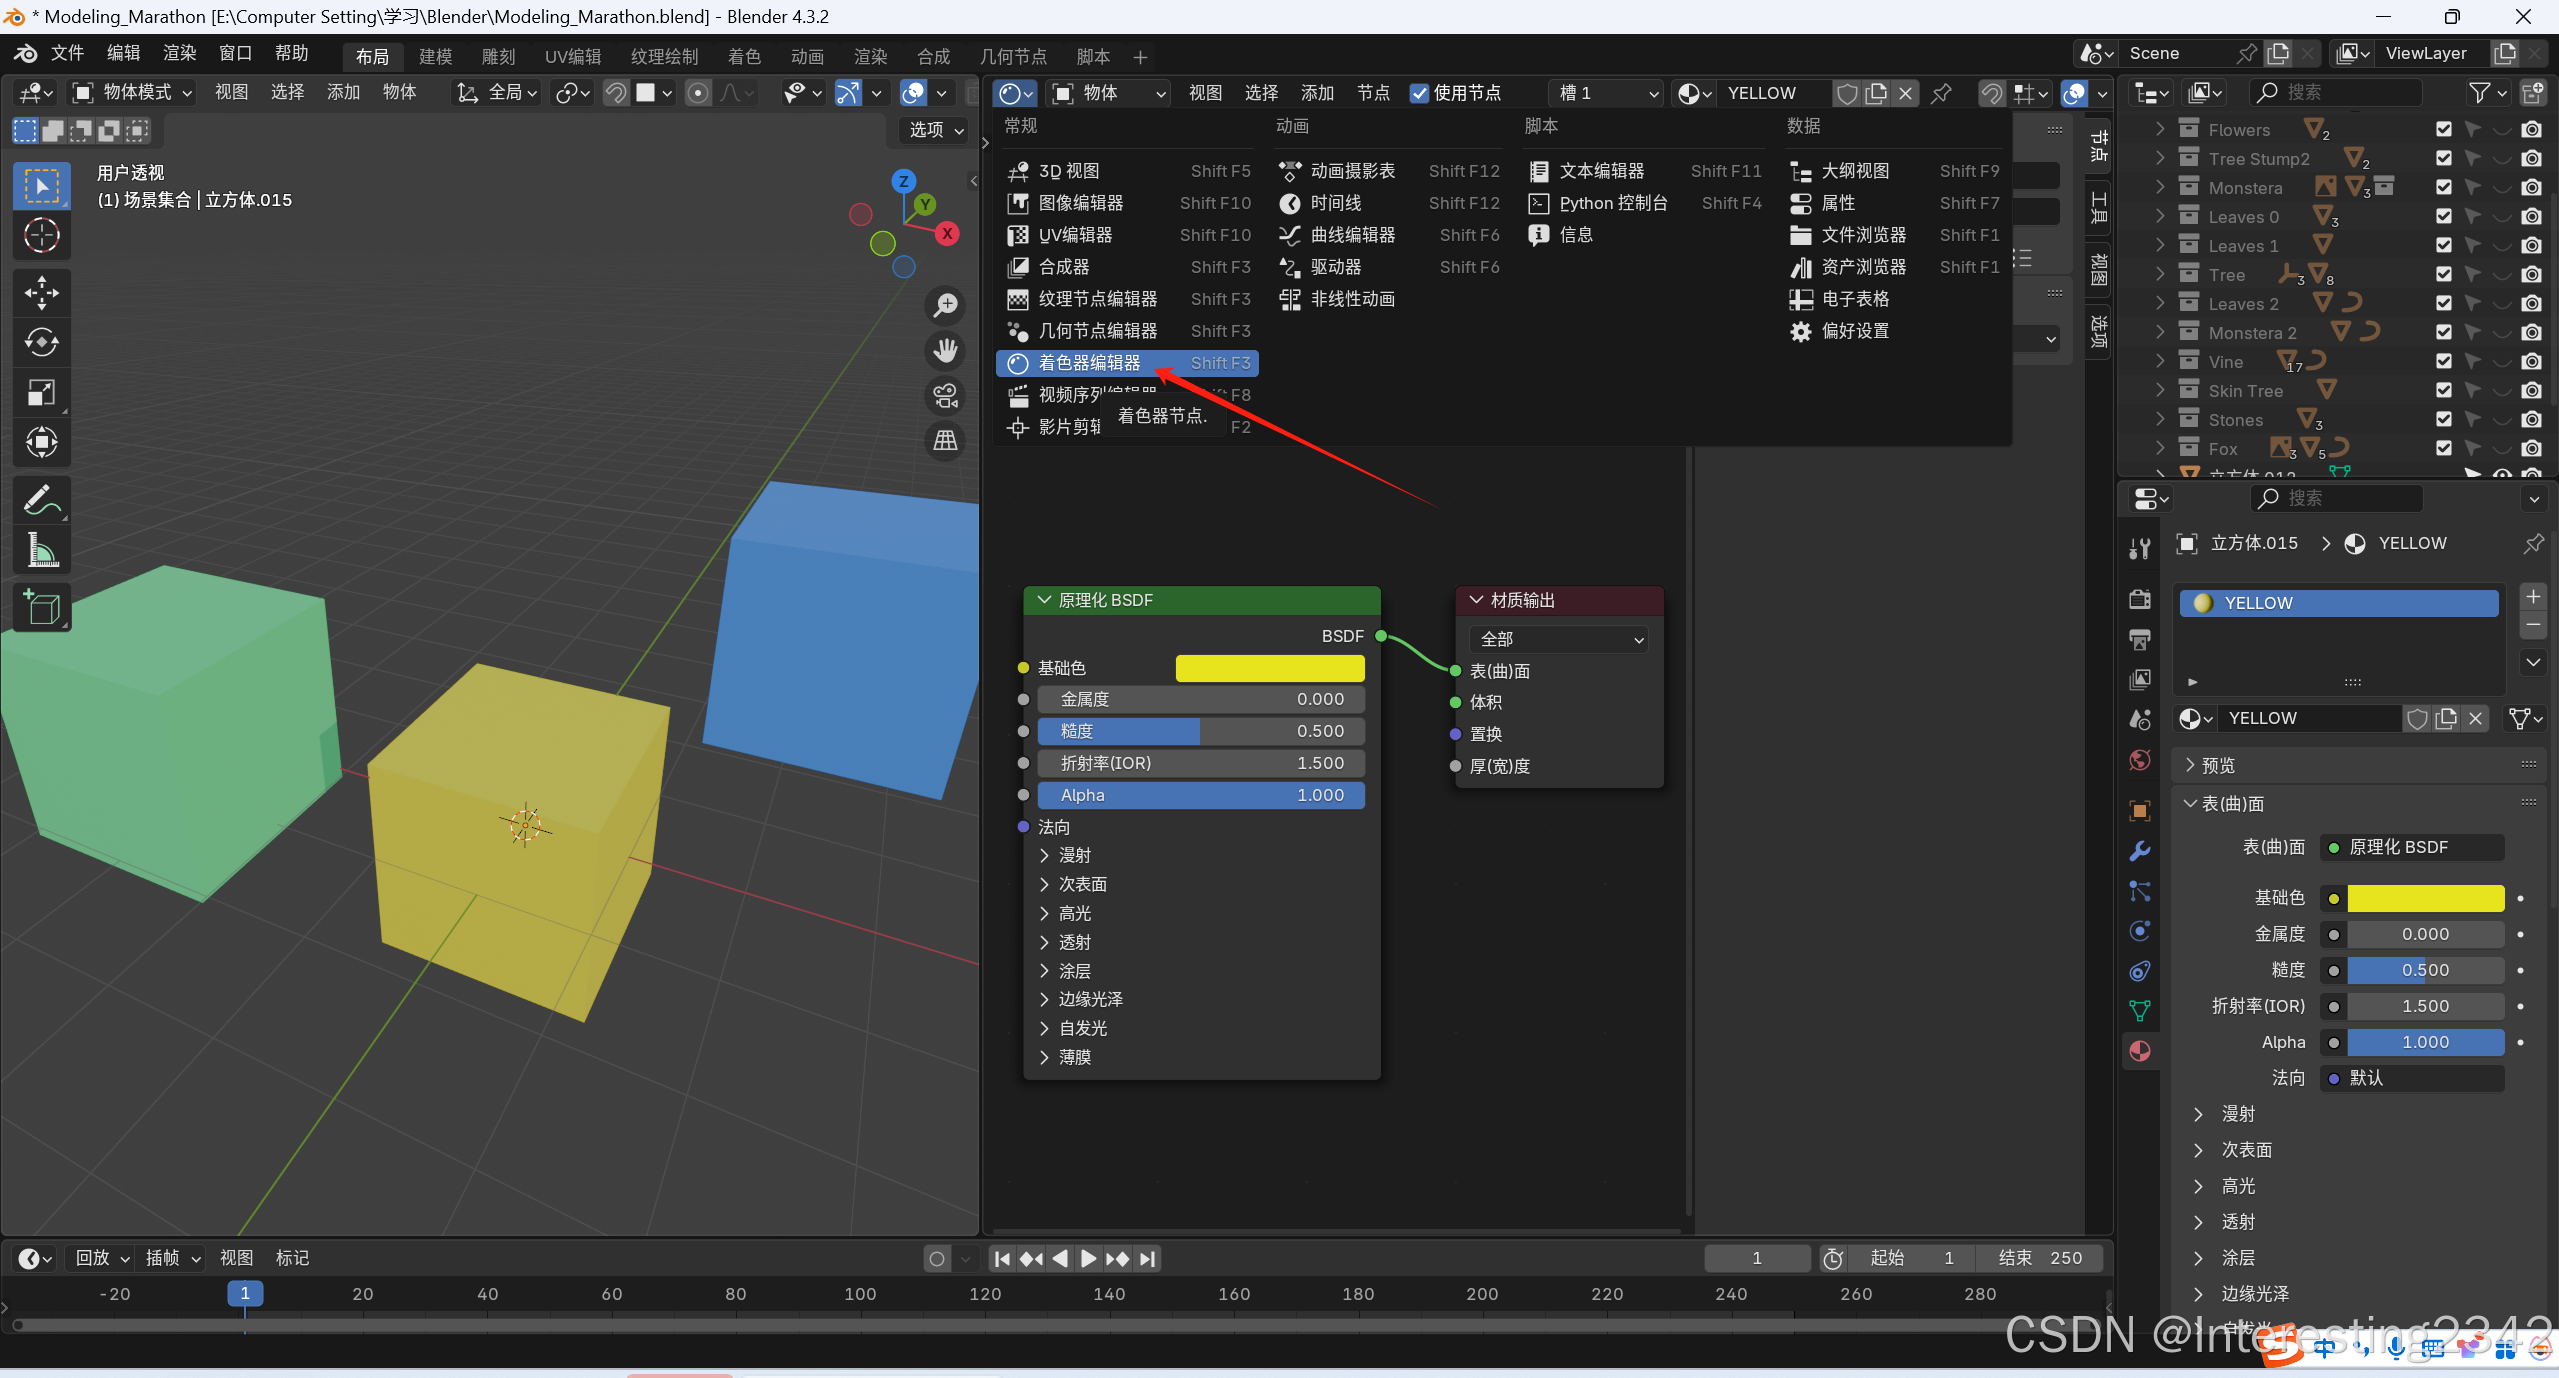Select the Rotate tool icon

tap(41, 342)
